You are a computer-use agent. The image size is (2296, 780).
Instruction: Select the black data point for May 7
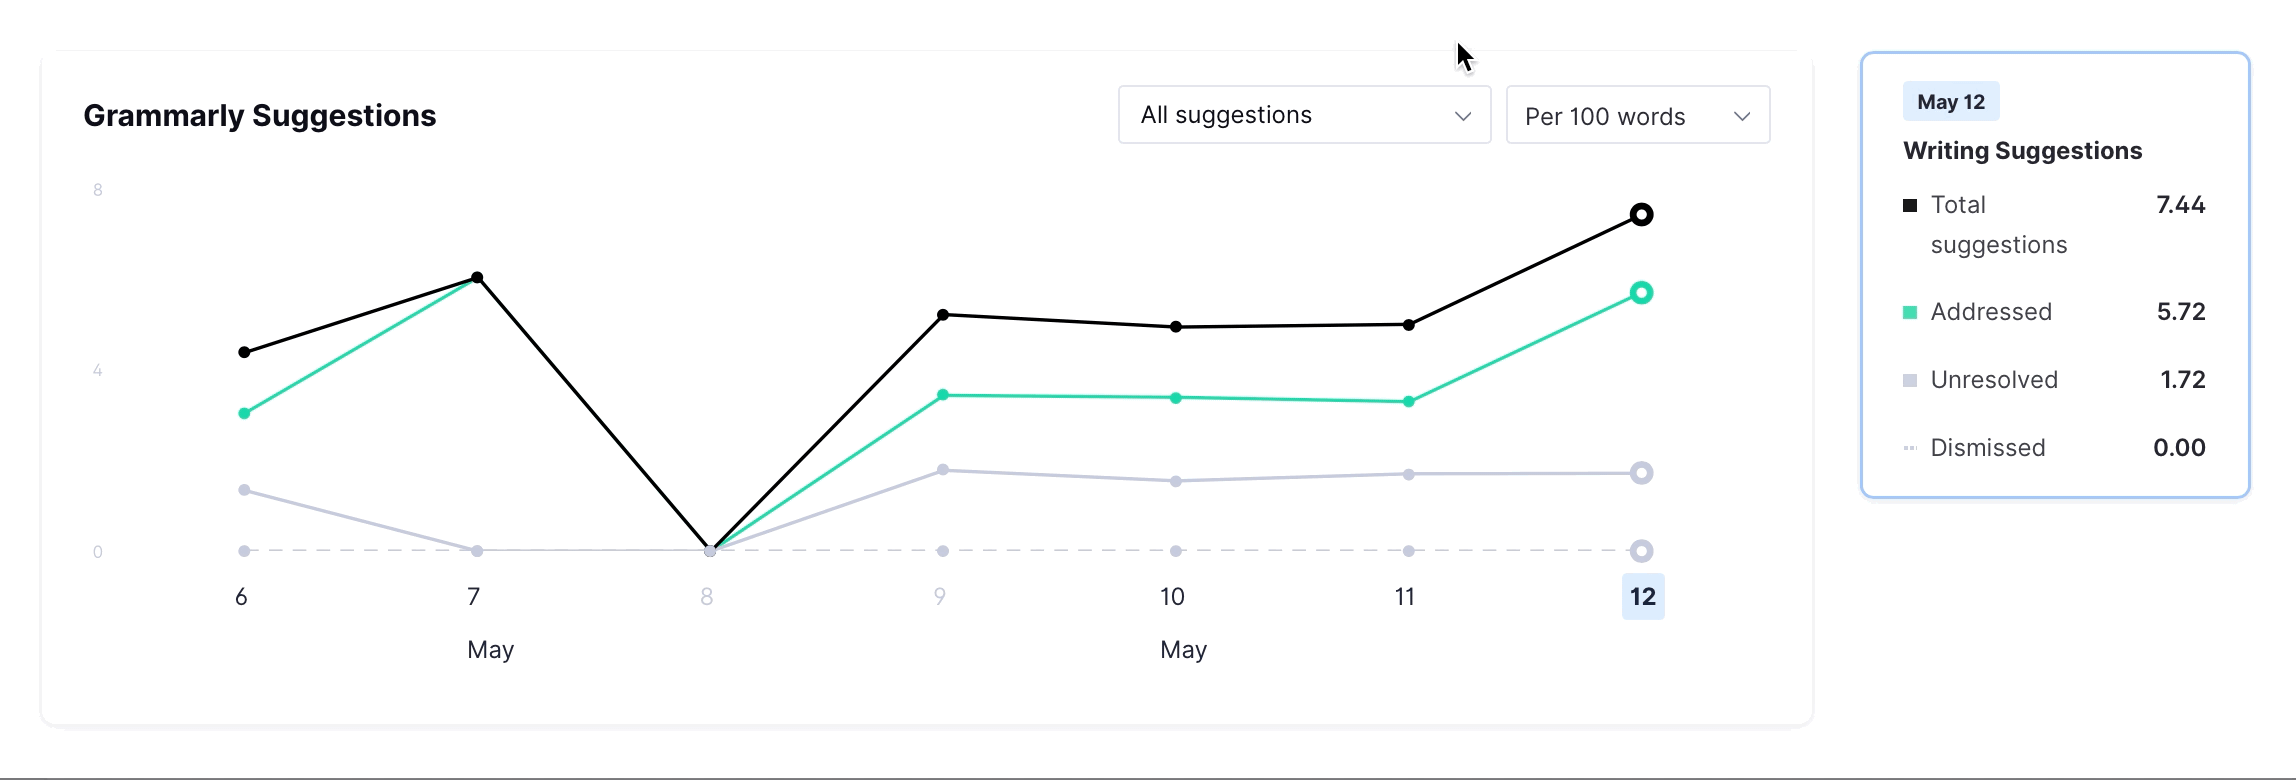(x=477, y=277)
